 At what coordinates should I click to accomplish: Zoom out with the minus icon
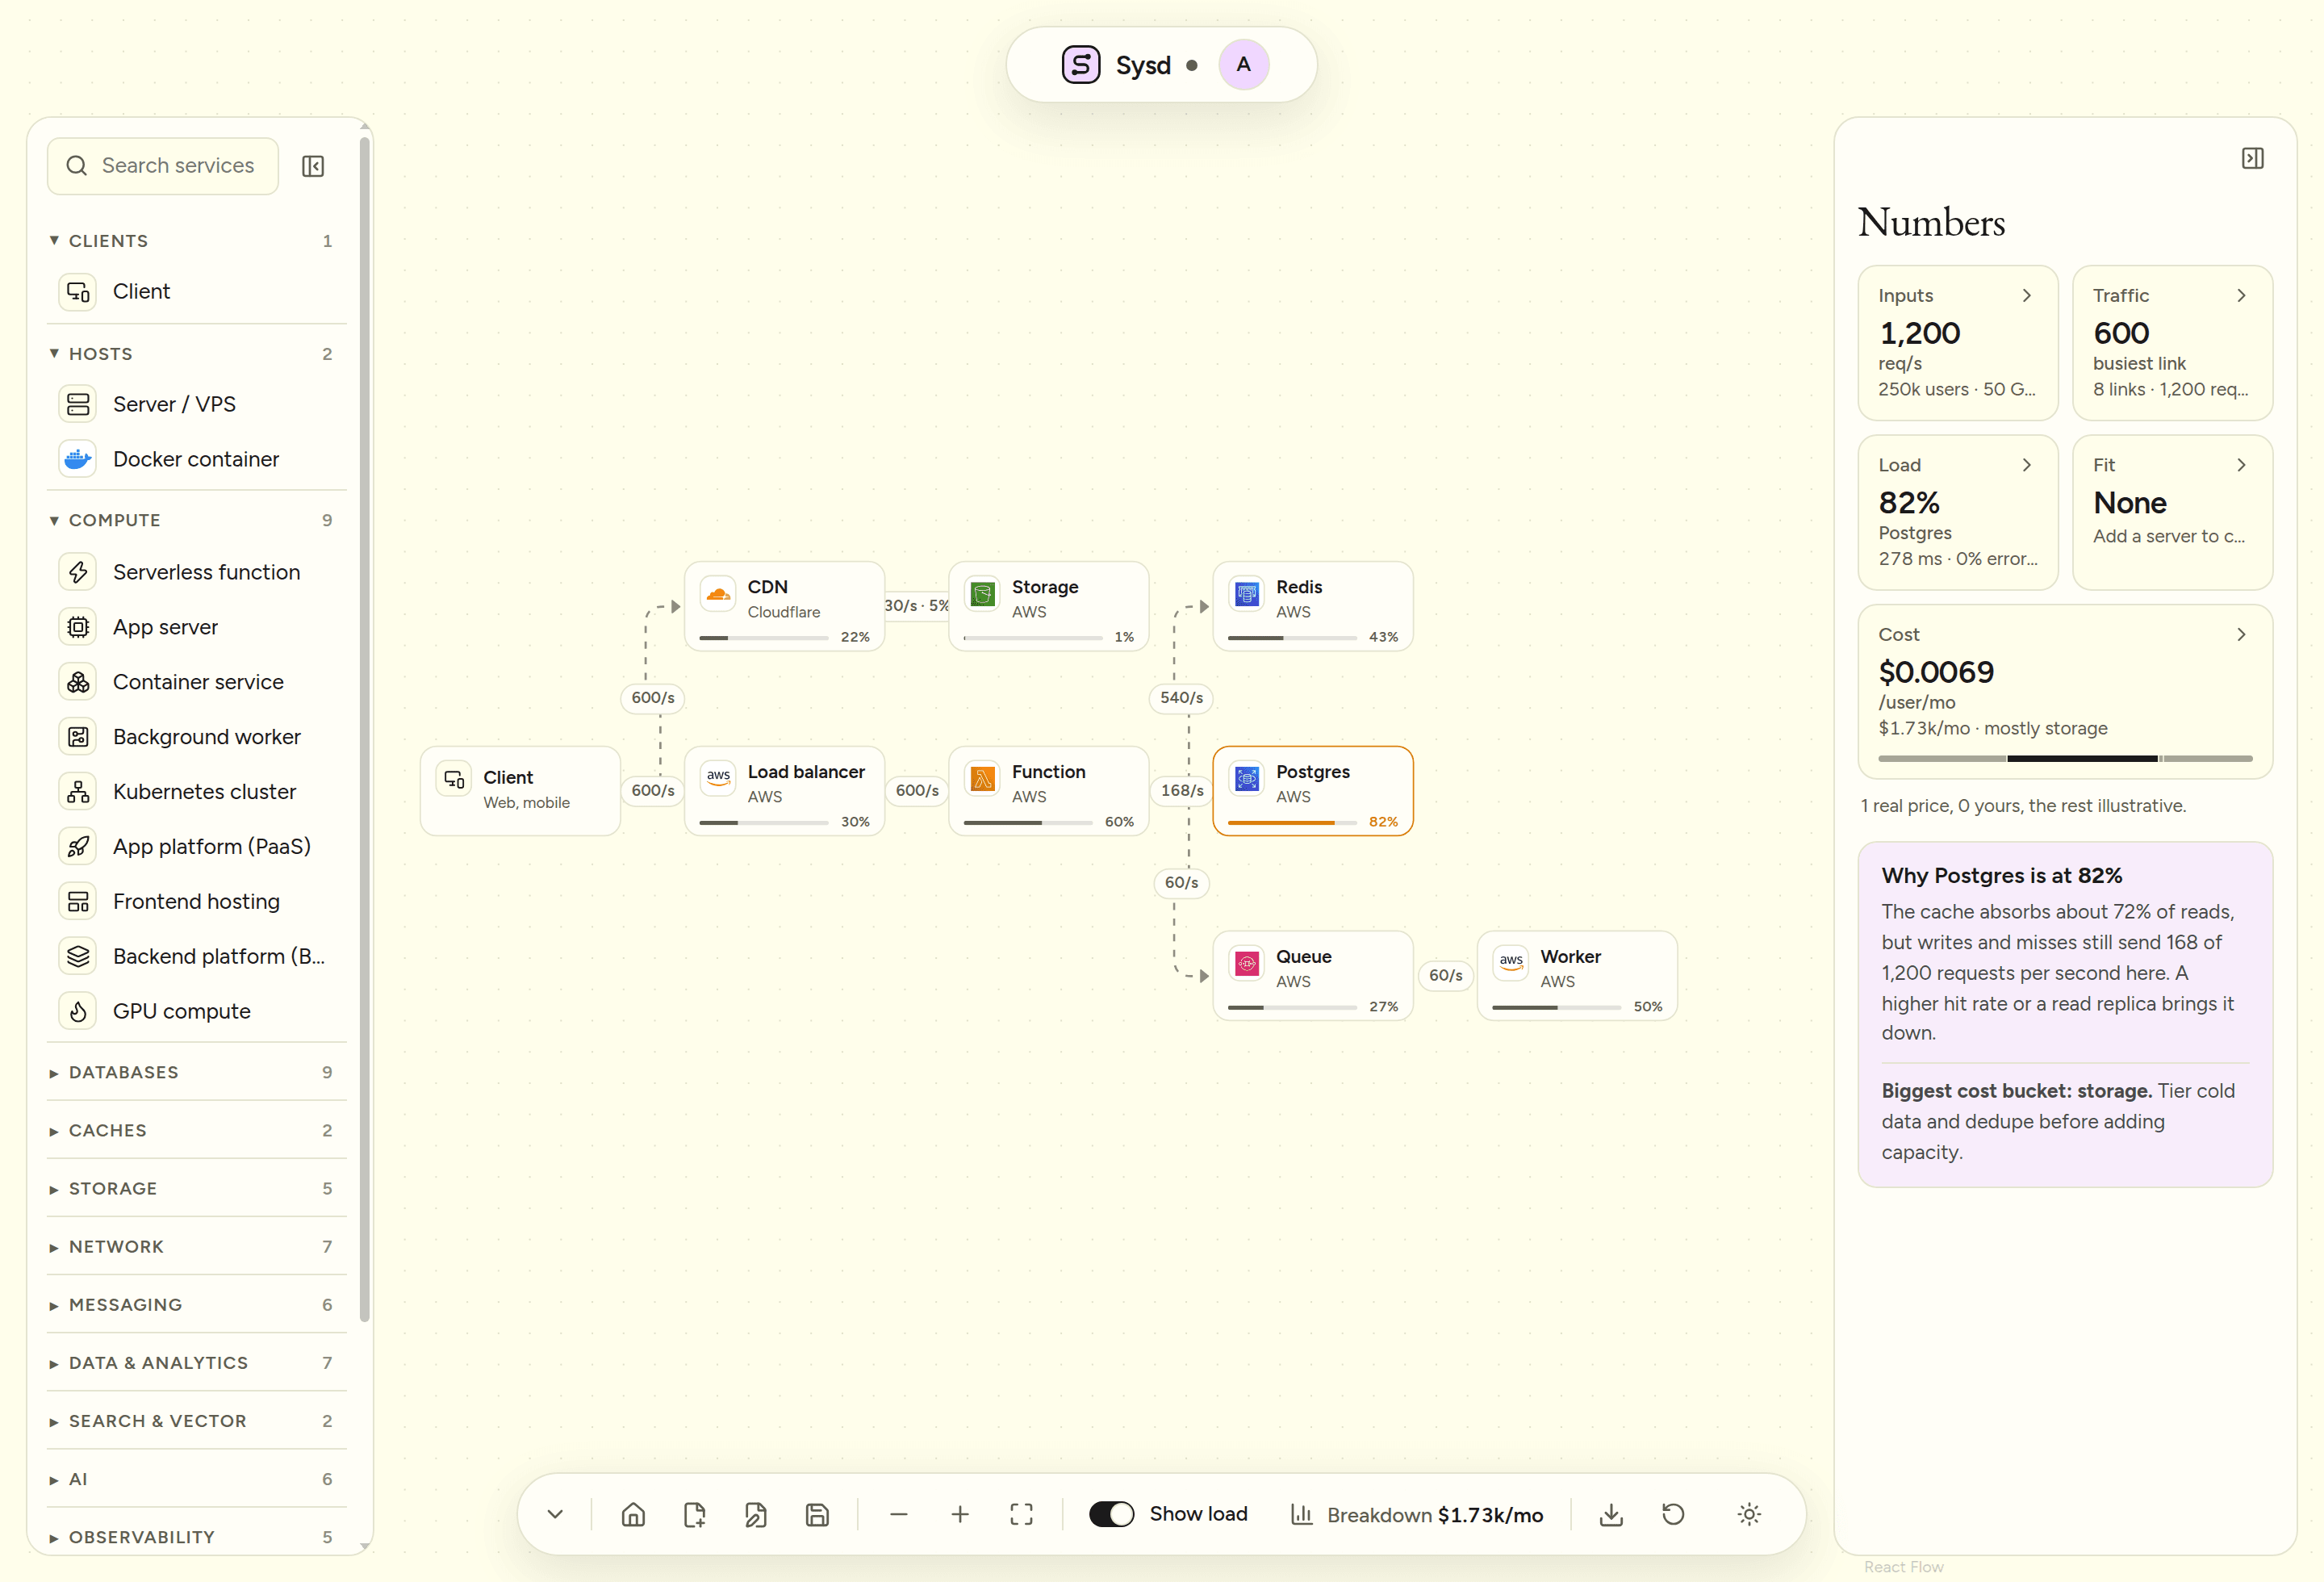[898, 1514]
